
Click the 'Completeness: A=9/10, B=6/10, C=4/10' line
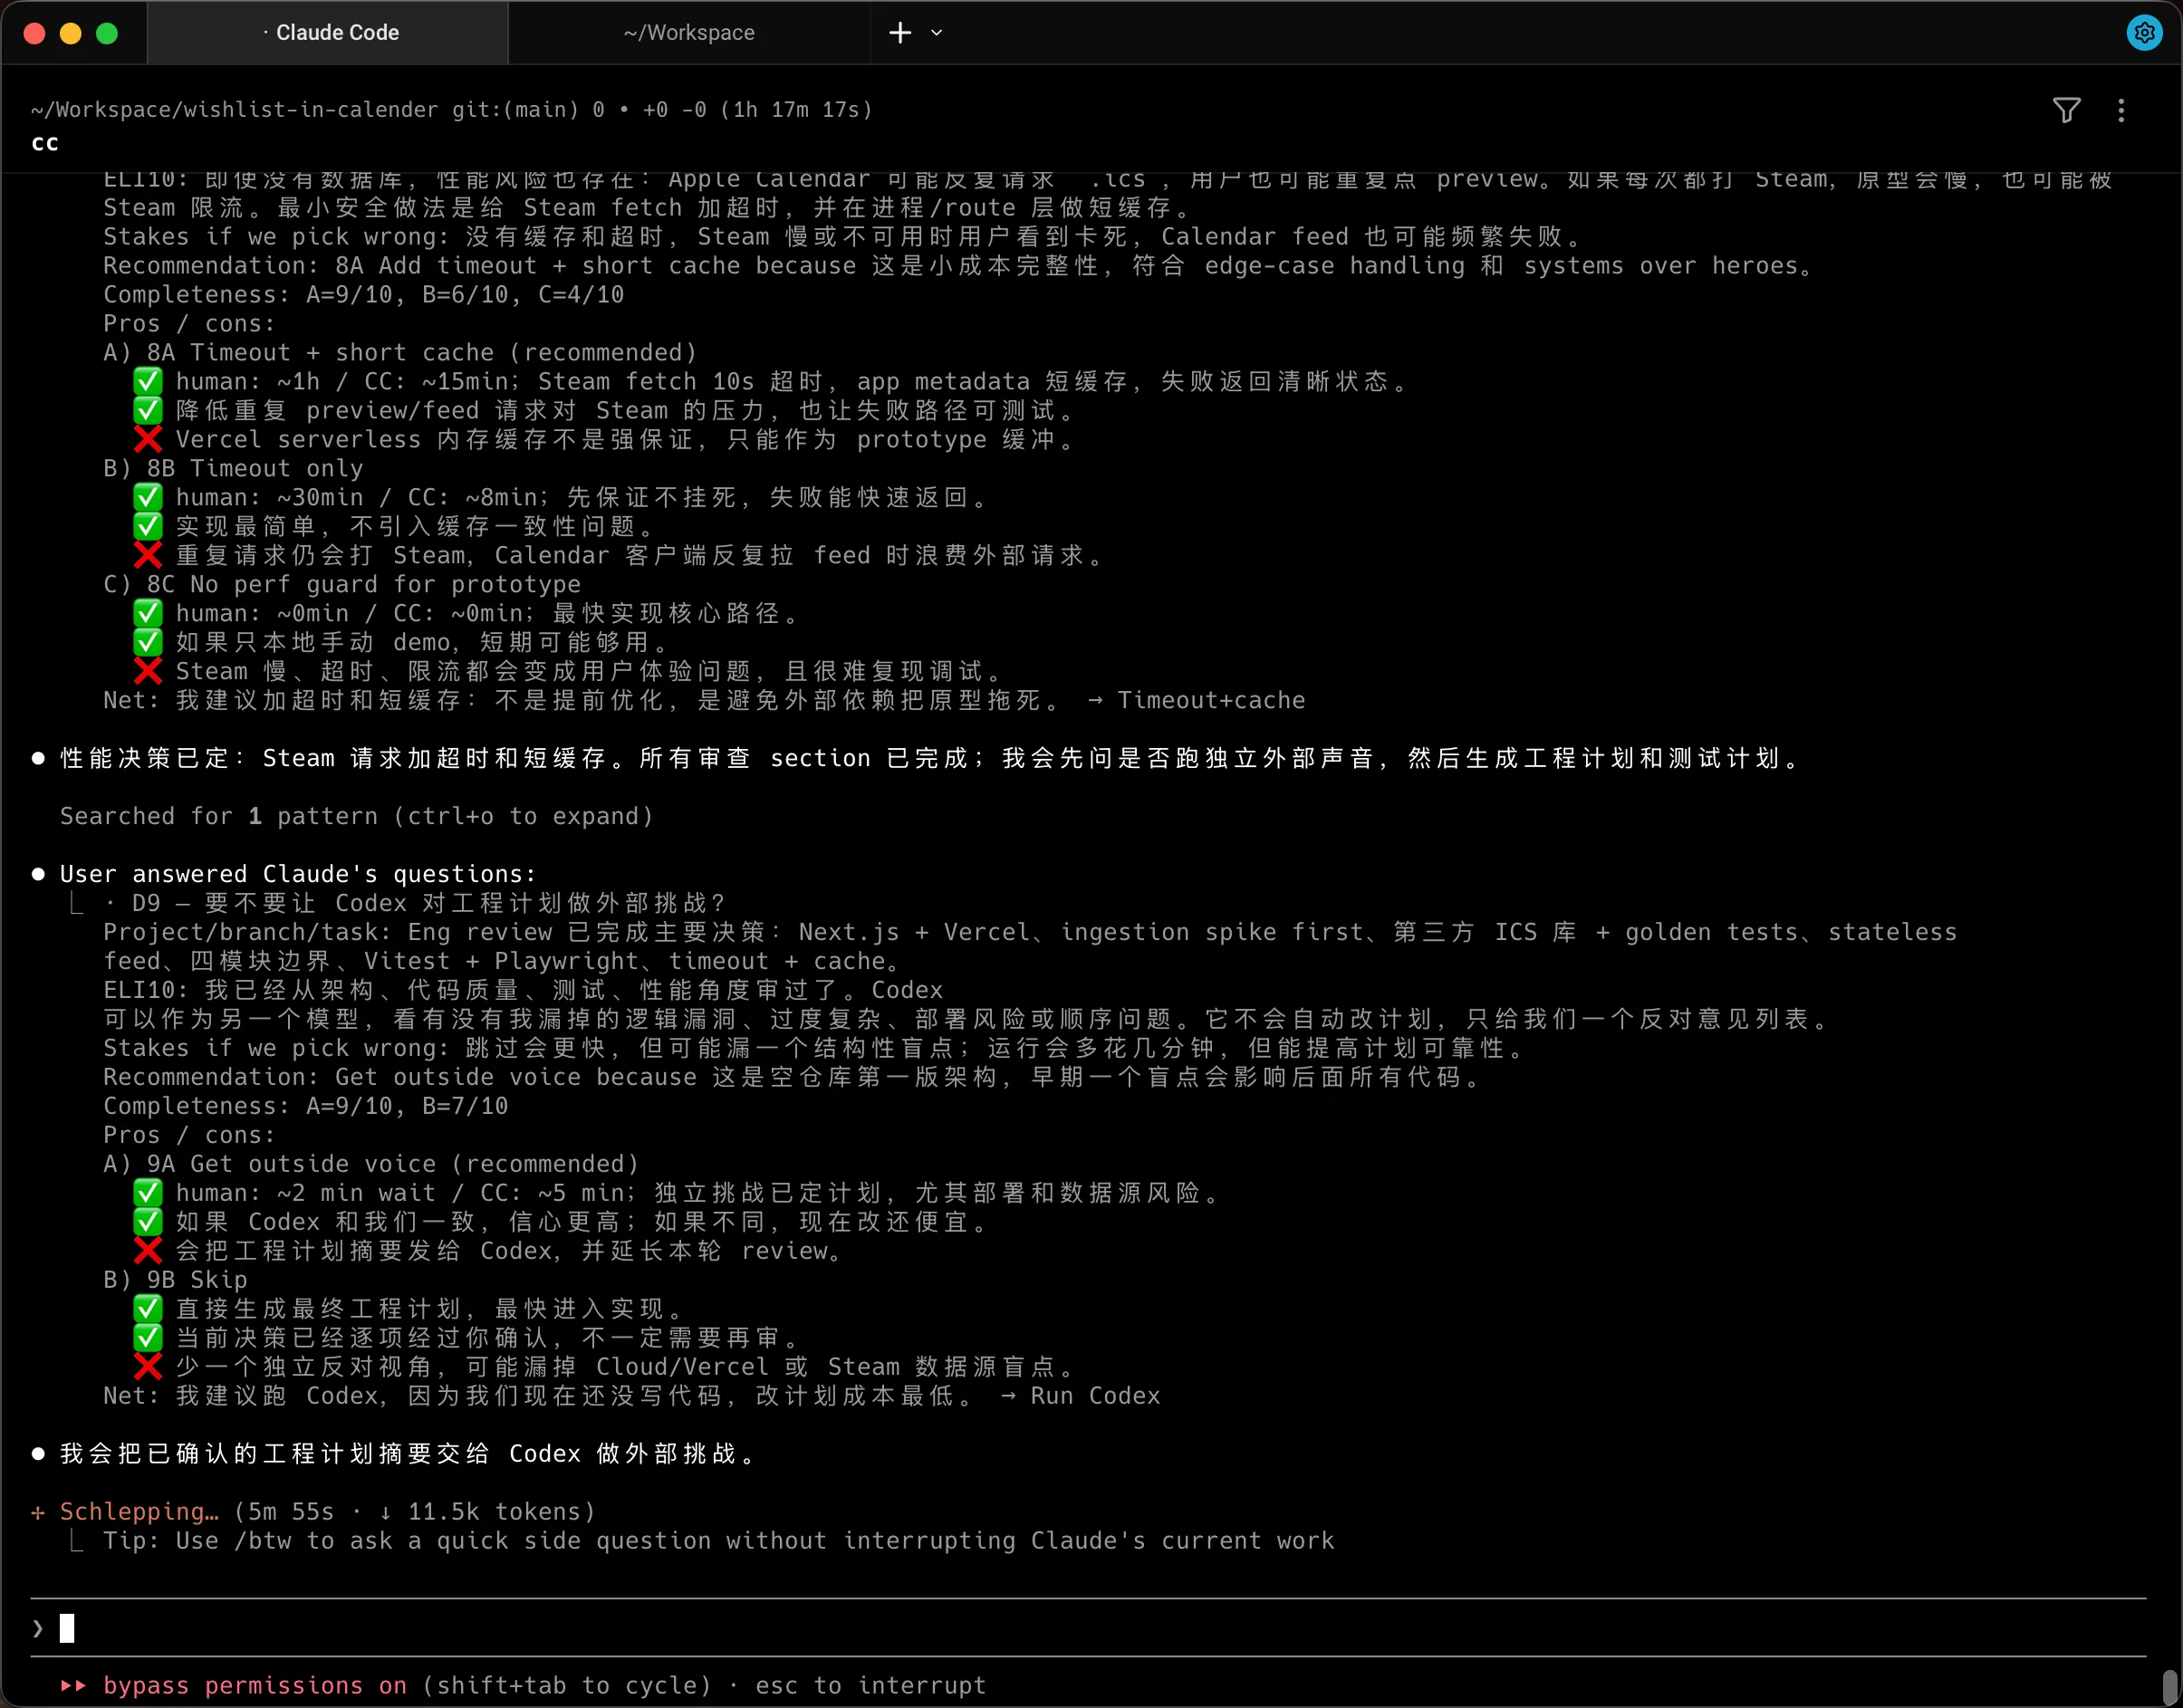[x=364, y=294]
